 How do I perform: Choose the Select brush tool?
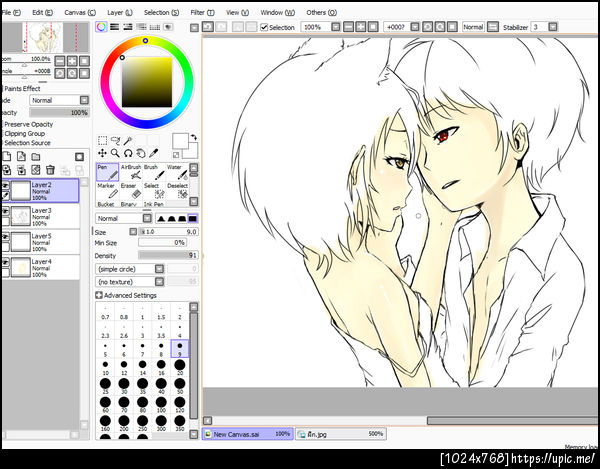[x=154, y=190]
